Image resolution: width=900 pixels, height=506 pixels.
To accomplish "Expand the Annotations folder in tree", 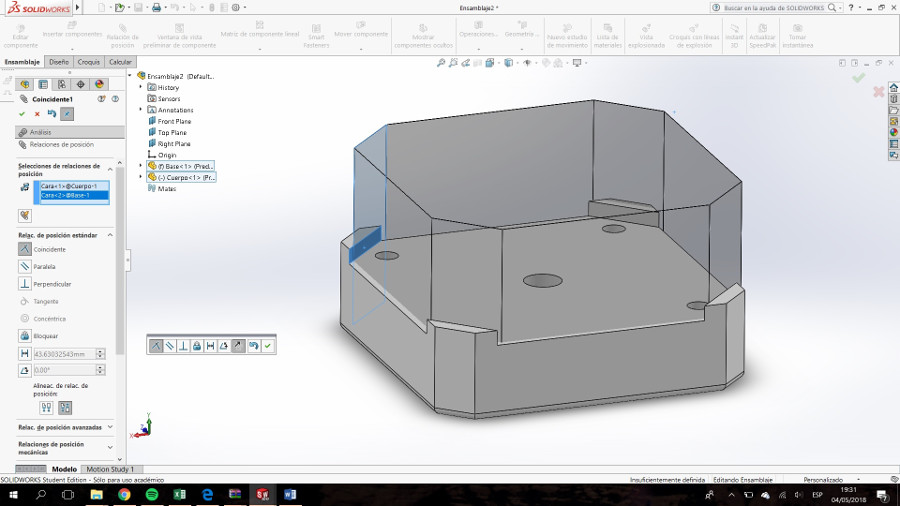I will pos(141,110).
